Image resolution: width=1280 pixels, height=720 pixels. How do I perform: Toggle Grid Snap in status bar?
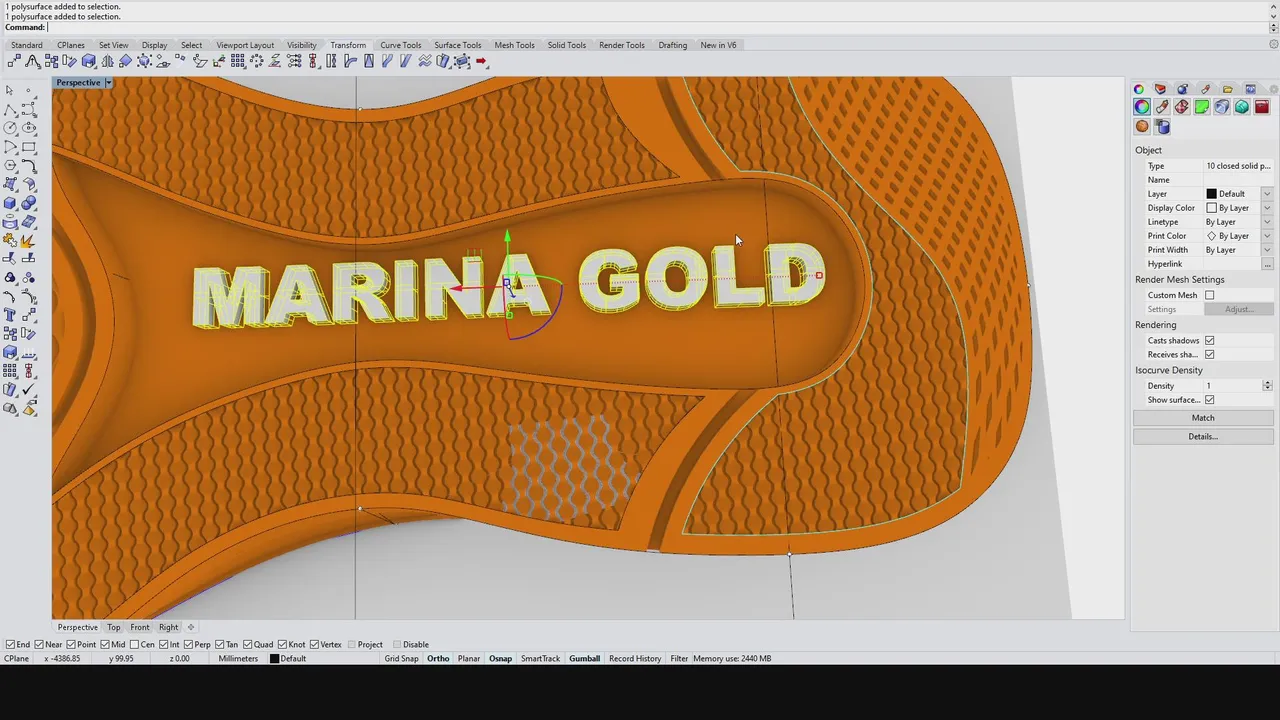pos(401,658)
